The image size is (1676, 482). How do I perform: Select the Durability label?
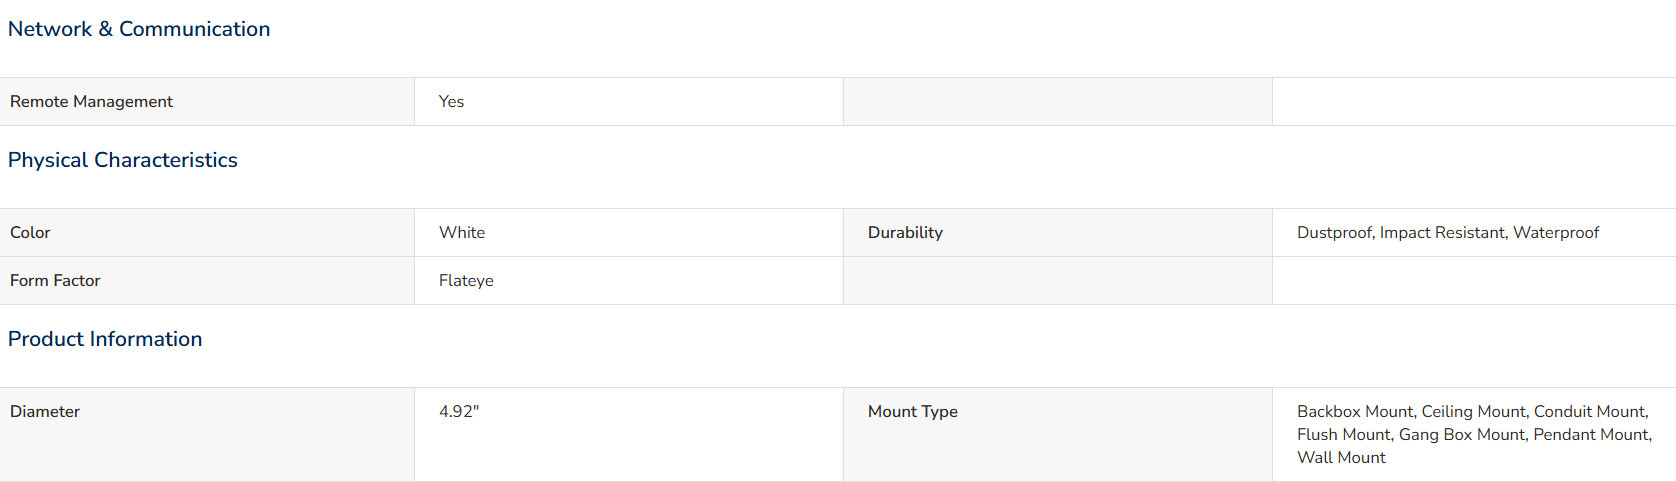(x=905, y=233)
